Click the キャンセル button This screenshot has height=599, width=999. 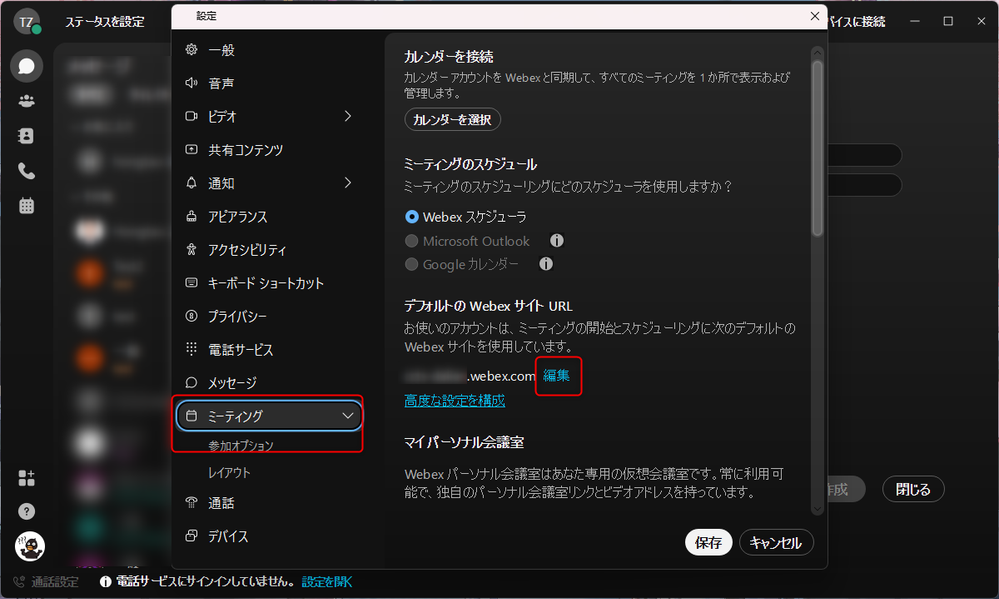pyautogui.click(x=776, y=542)
